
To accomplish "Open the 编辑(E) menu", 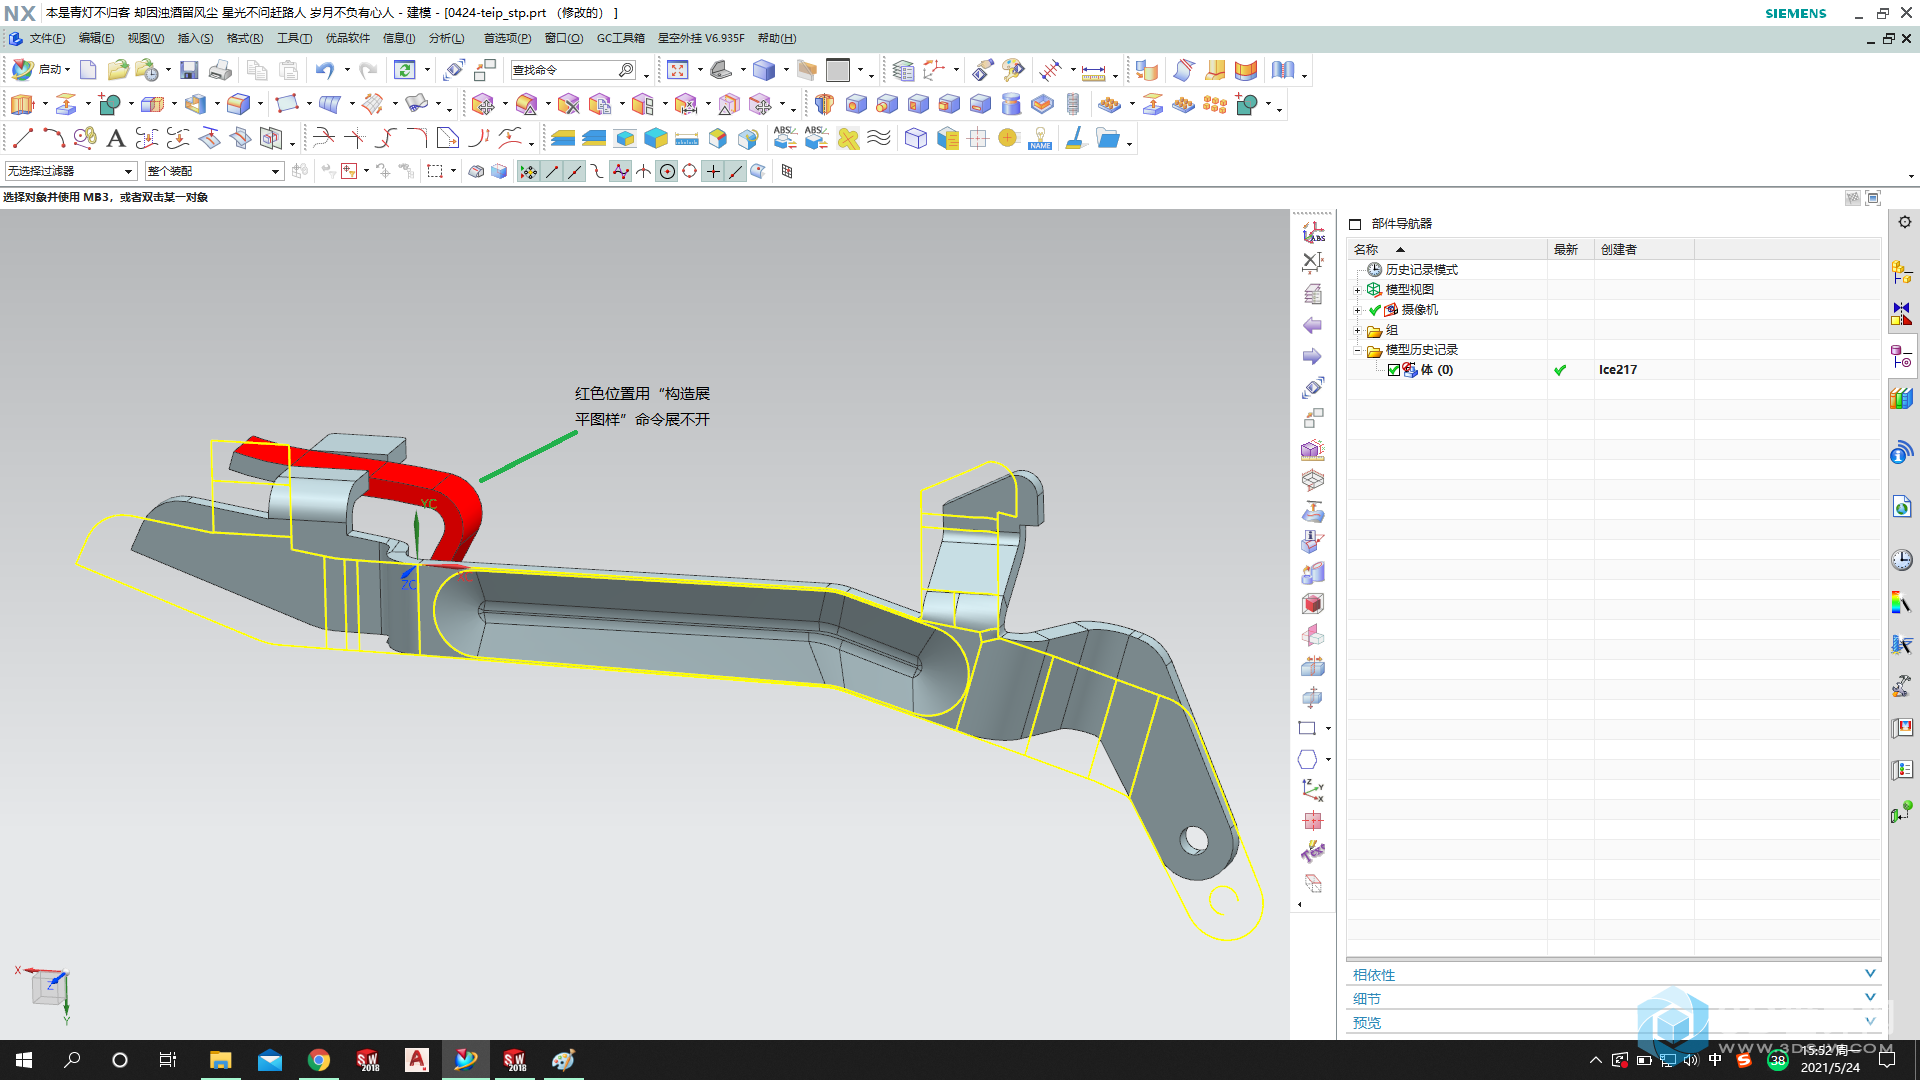I will pos(96,38).
